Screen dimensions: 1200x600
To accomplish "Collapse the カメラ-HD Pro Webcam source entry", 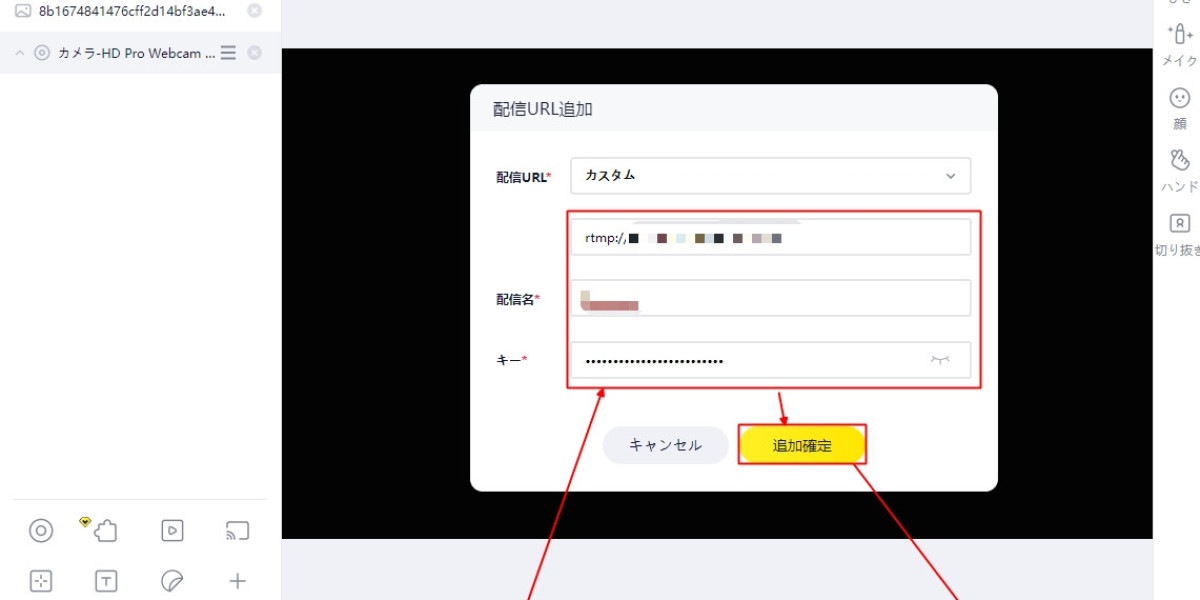I will point(20,54).
